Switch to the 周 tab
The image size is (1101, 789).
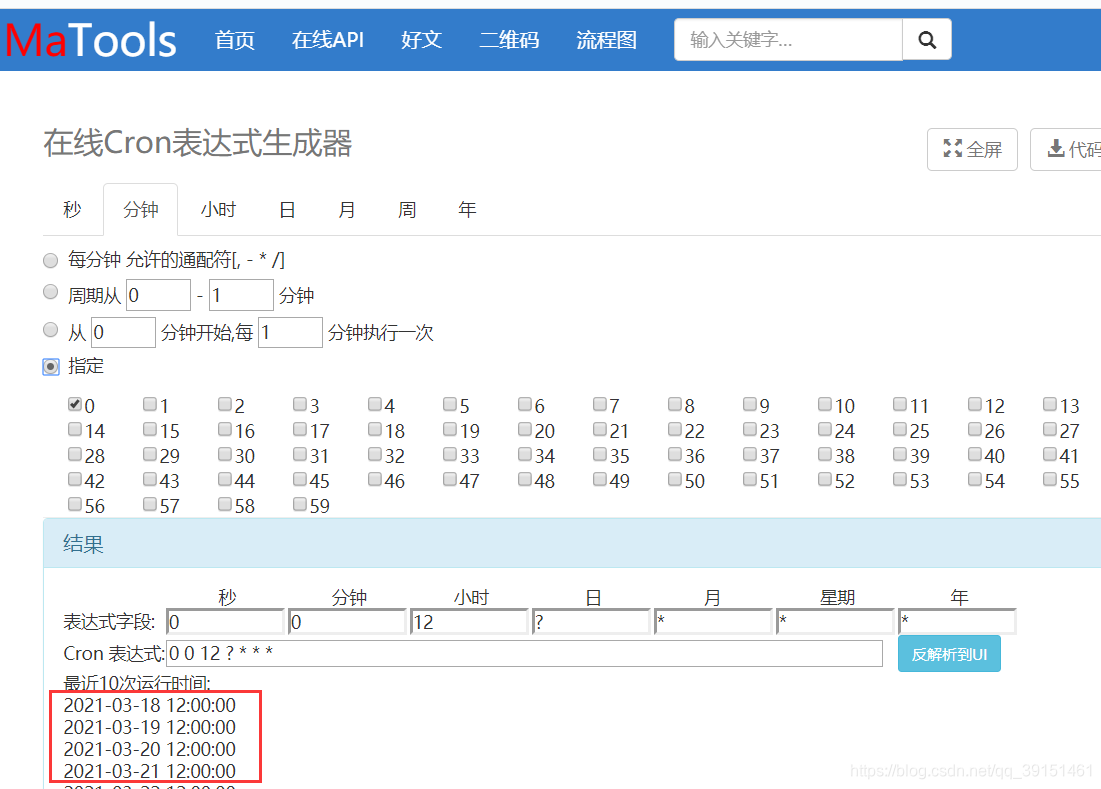click(x=407, y=209)
